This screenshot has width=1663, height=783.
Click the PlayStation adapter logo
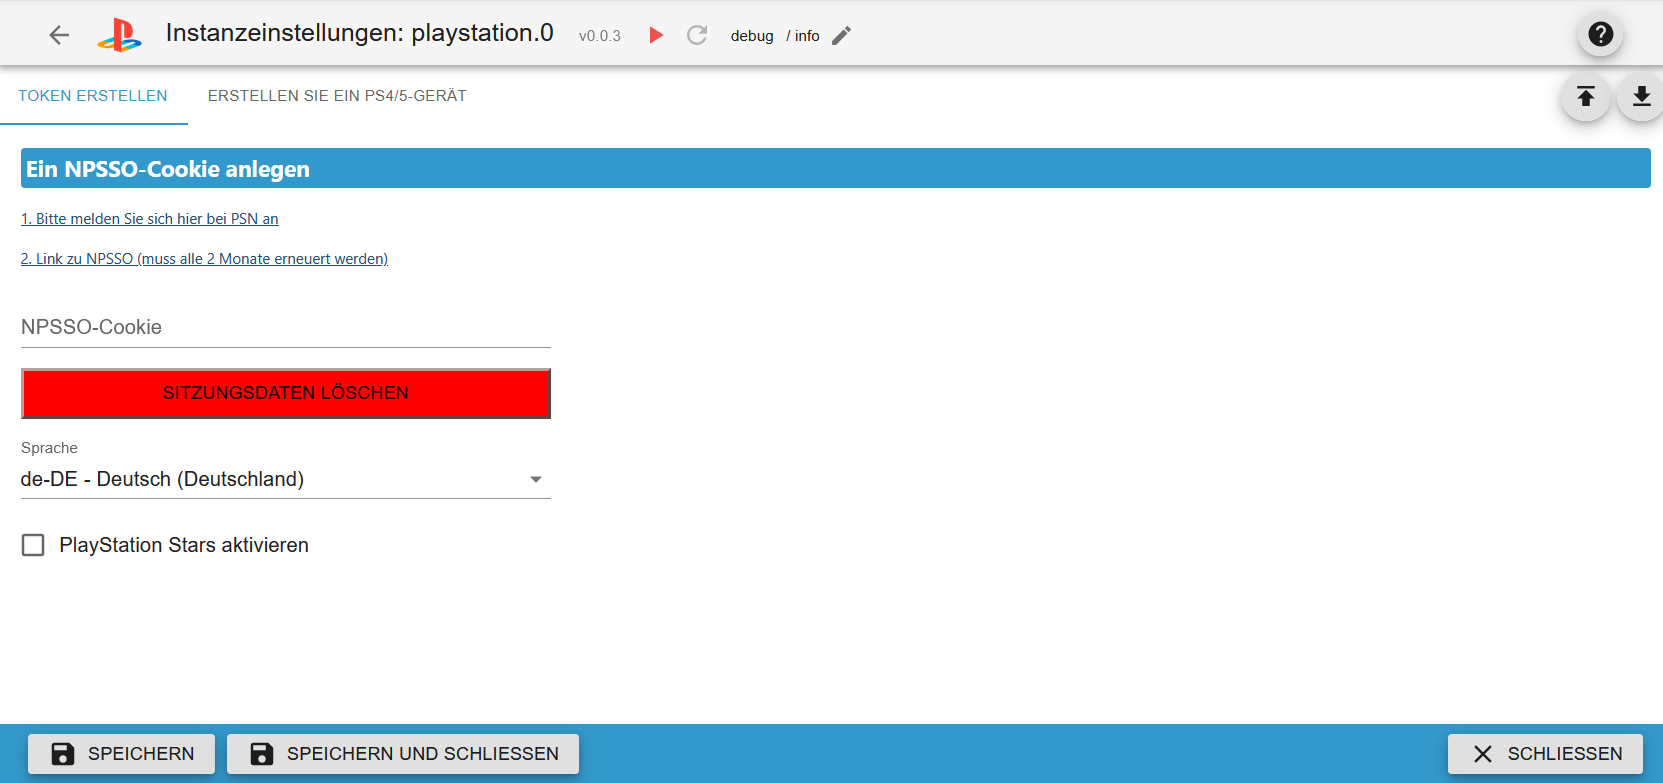[119, 35]
